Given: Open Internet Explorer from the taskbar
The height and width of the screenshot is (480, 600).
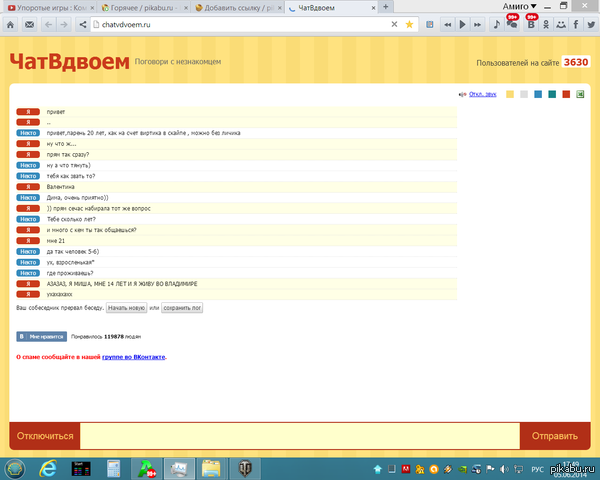Looking at the screenshot, I should (46, 467).
